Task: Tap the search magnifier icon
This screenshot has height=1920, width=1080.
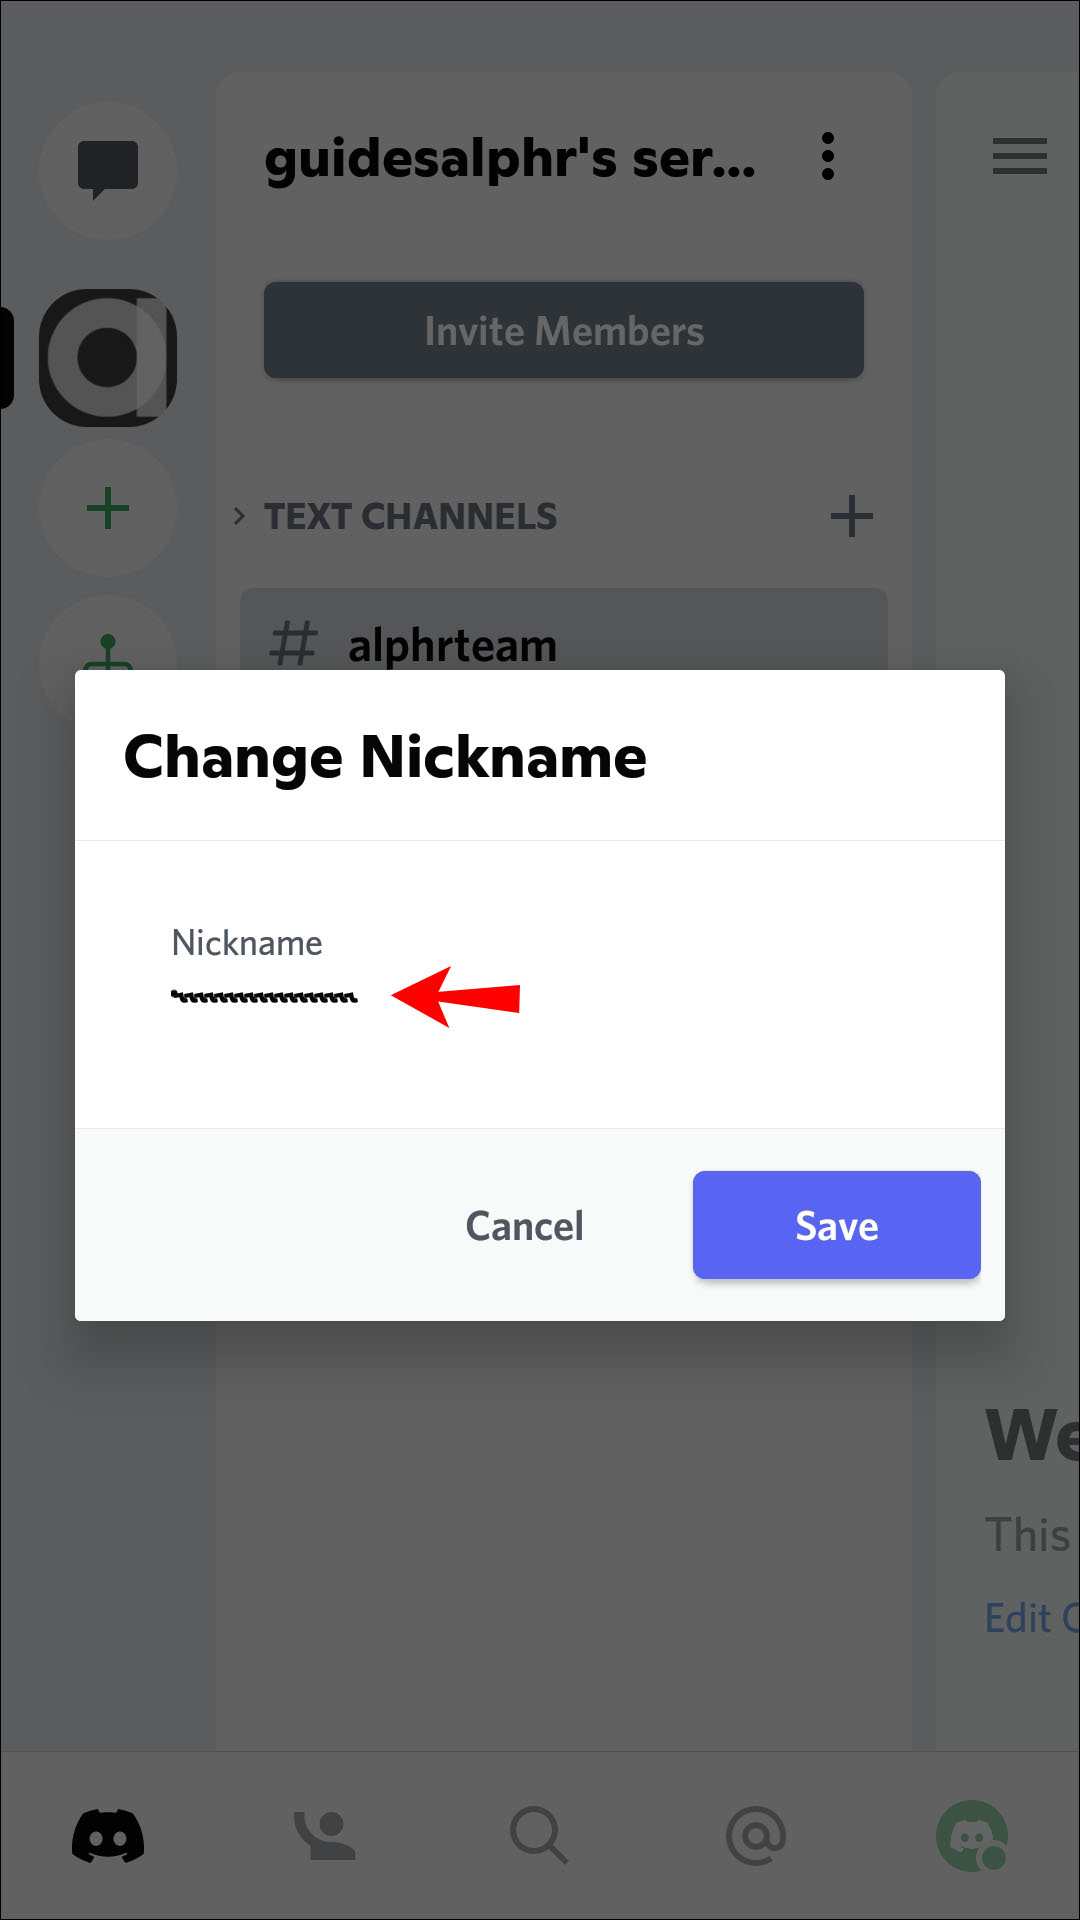Action: [x=539, y=1836]
